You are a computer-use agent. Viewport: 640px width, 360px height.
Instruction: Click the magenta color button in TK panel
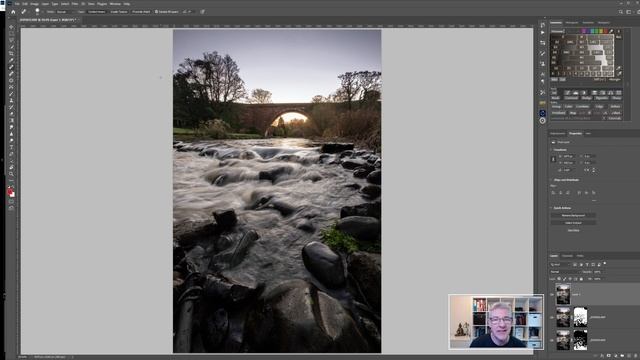(584, 31)
